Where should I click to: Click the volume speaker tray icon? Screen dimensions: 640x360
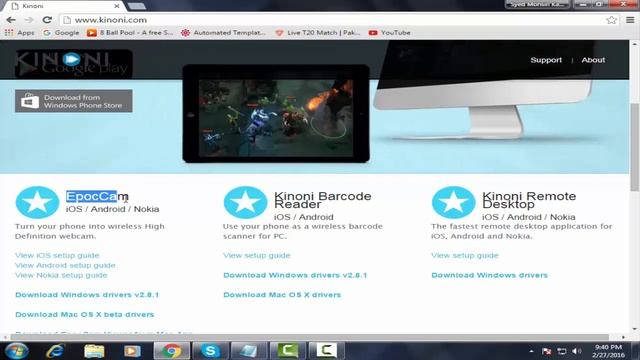(x=576, y=351)
